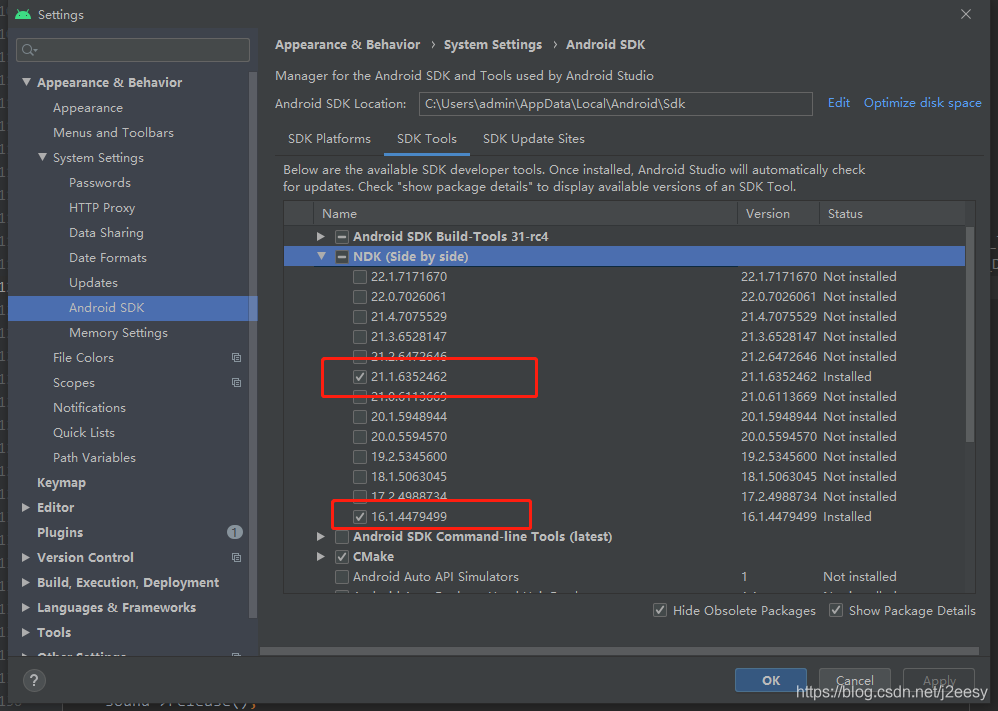This screenshot has height=711, width=998.
Task: Uncheck the CMake checkbox
Action: point(342,557)
